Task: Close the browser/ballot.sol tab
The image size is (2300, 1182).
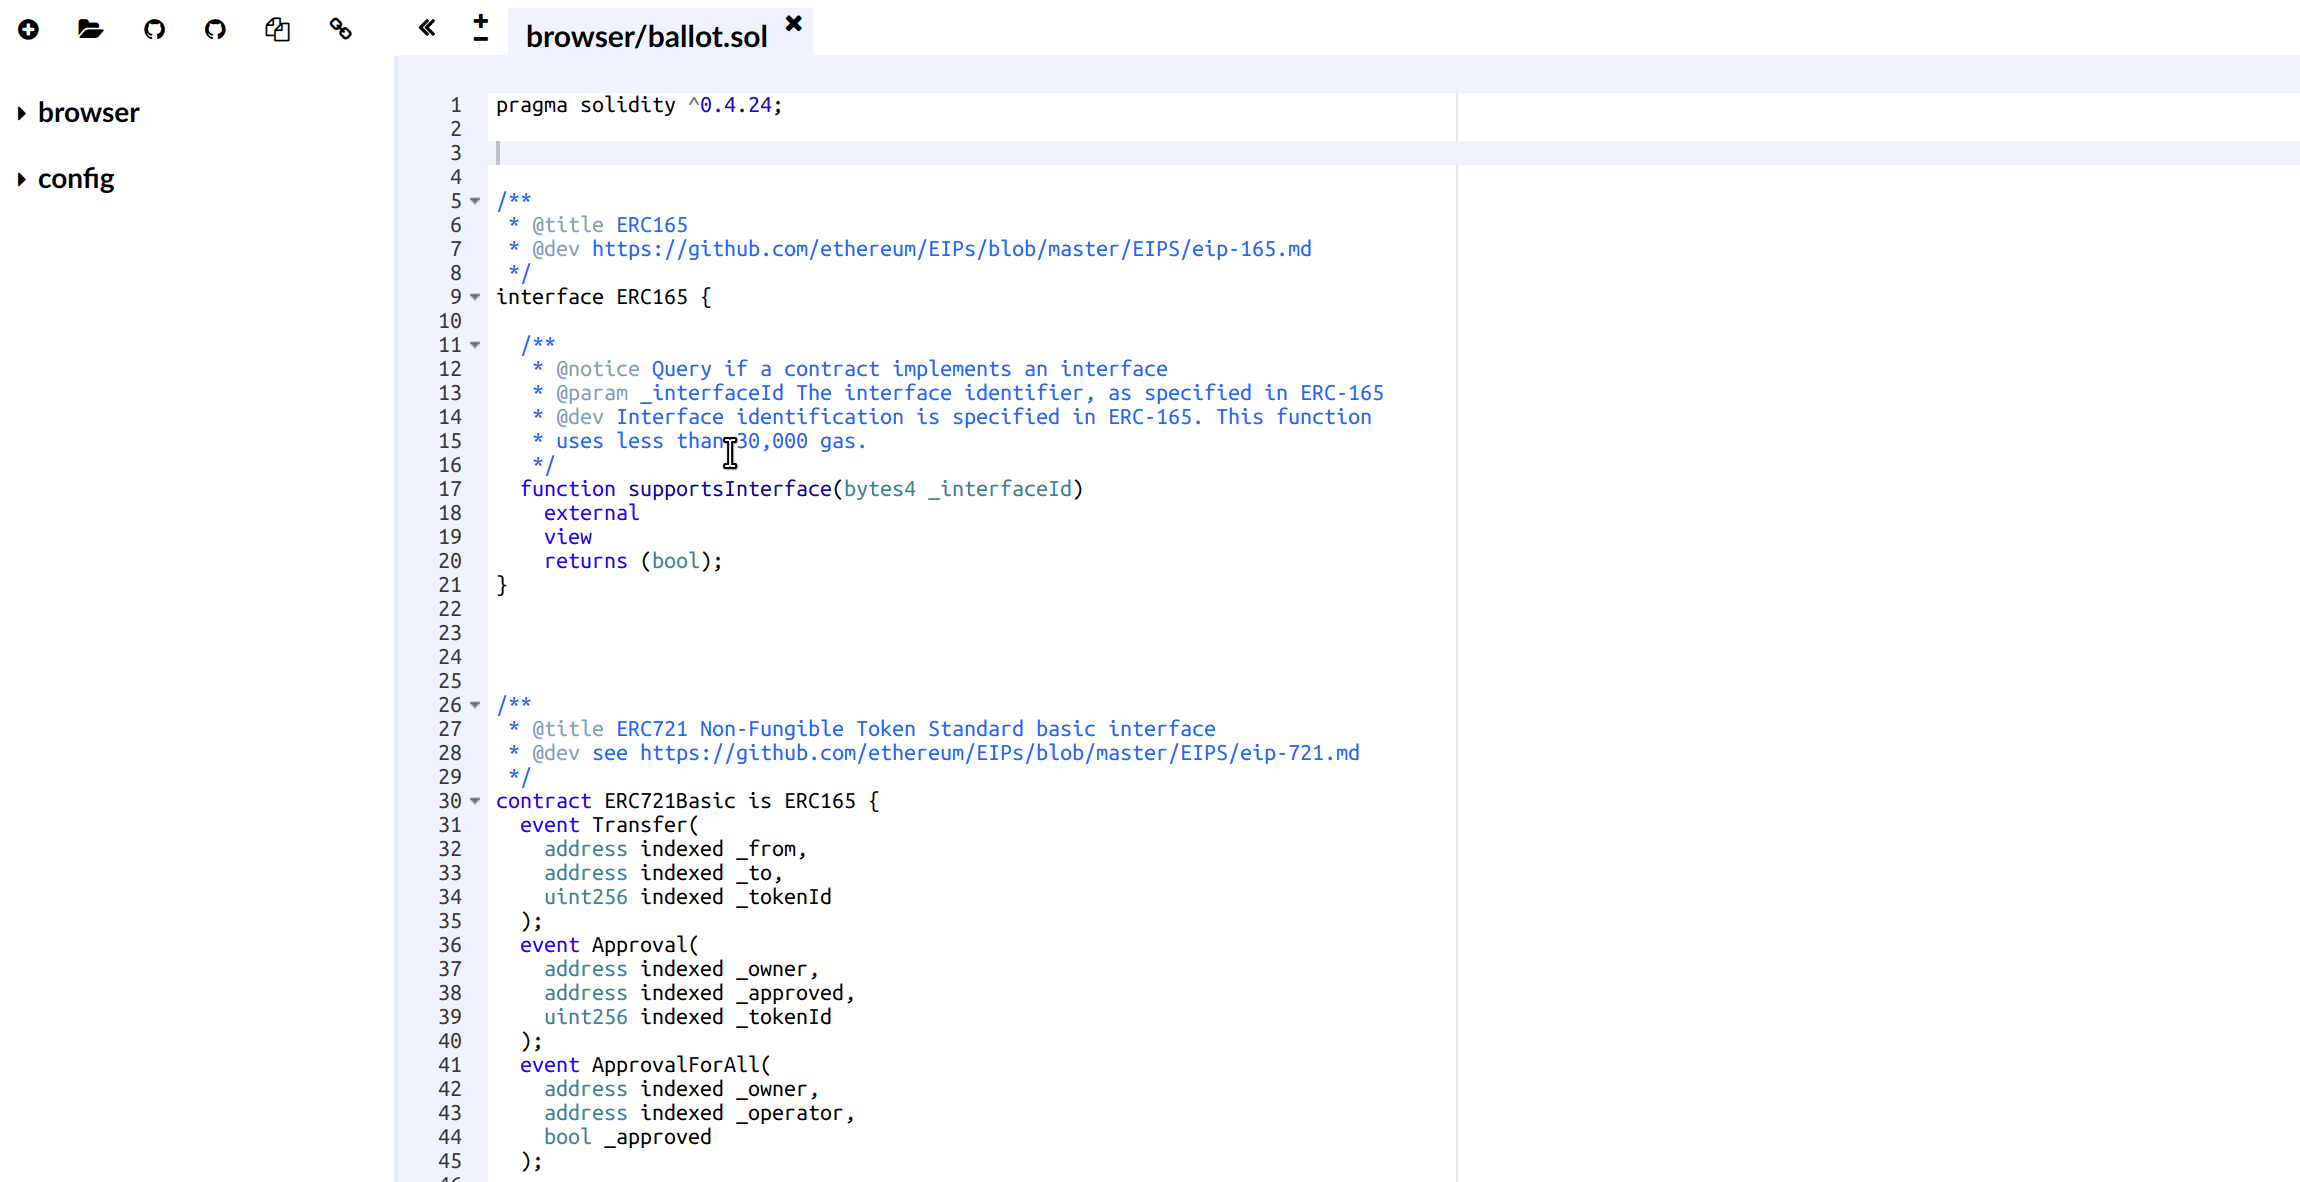Action: pyautogui.click(x=793, y=23)
